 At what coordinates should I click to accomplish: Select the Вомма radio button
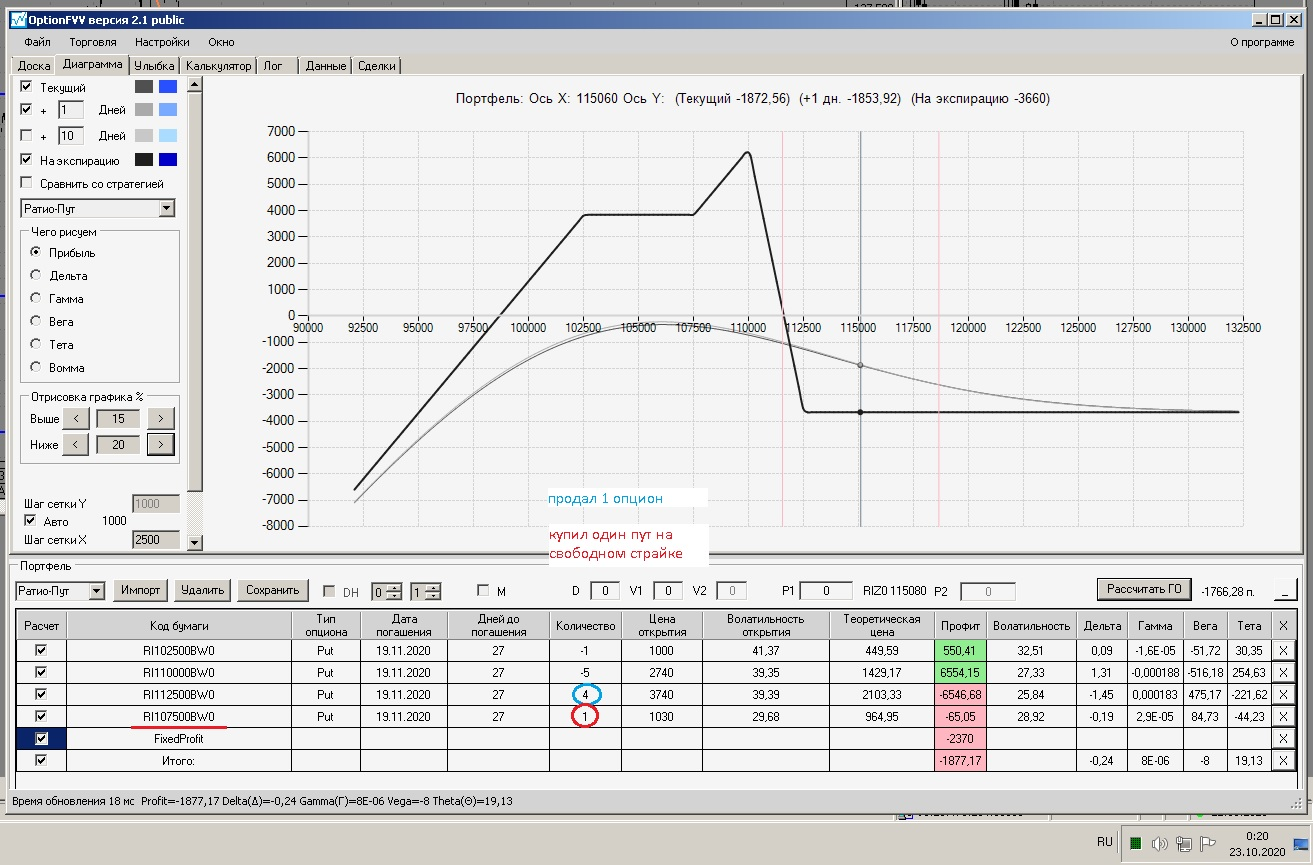click(37, 368)
